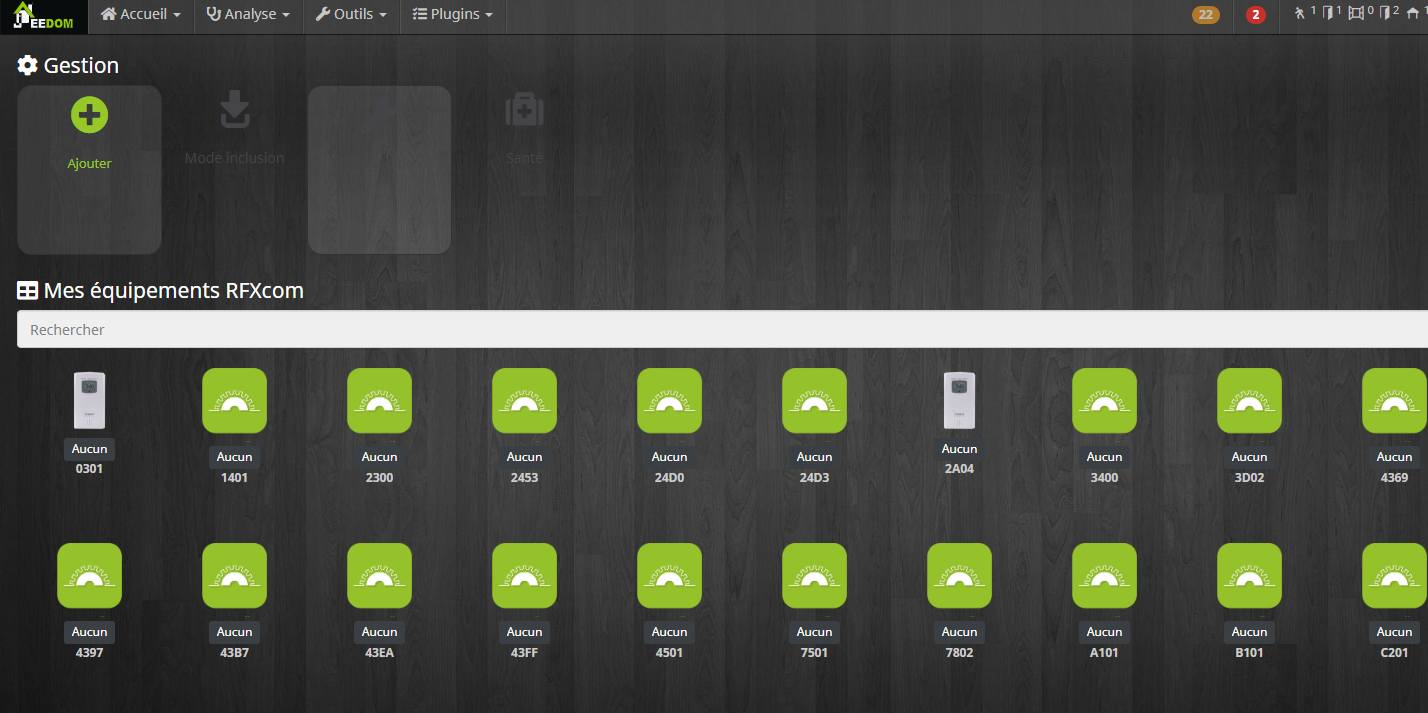This screenshot has height=713, width=1428.
Task: Click the Jeedom logo
Action: [43, 16]
